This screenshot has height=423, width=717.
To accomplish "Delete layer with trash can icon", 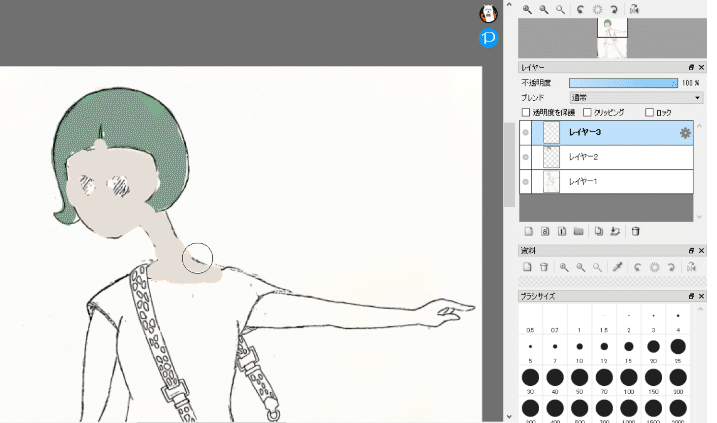I will [635, 231].
